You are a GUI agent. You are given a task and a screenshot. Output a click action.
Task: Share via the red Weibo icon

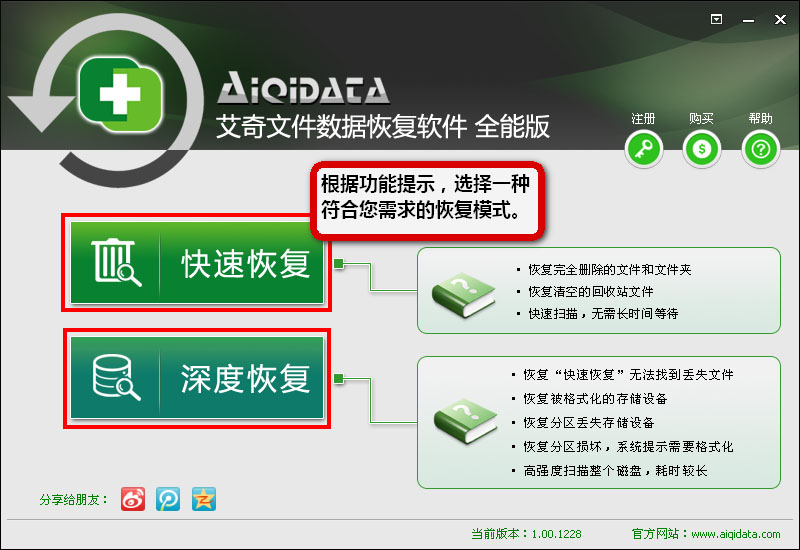pyautogui.click(x=133, y=499)
